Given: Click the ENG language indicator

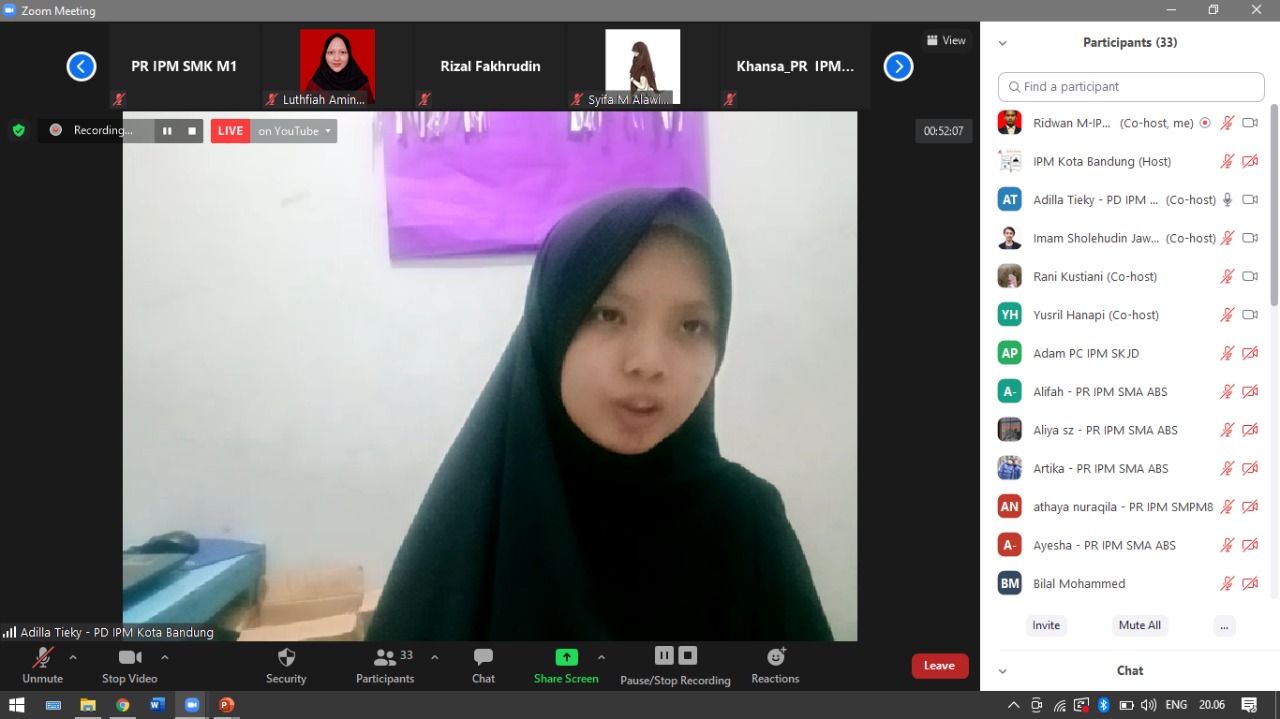Looking at the screenshot, I should [1177, 705].
